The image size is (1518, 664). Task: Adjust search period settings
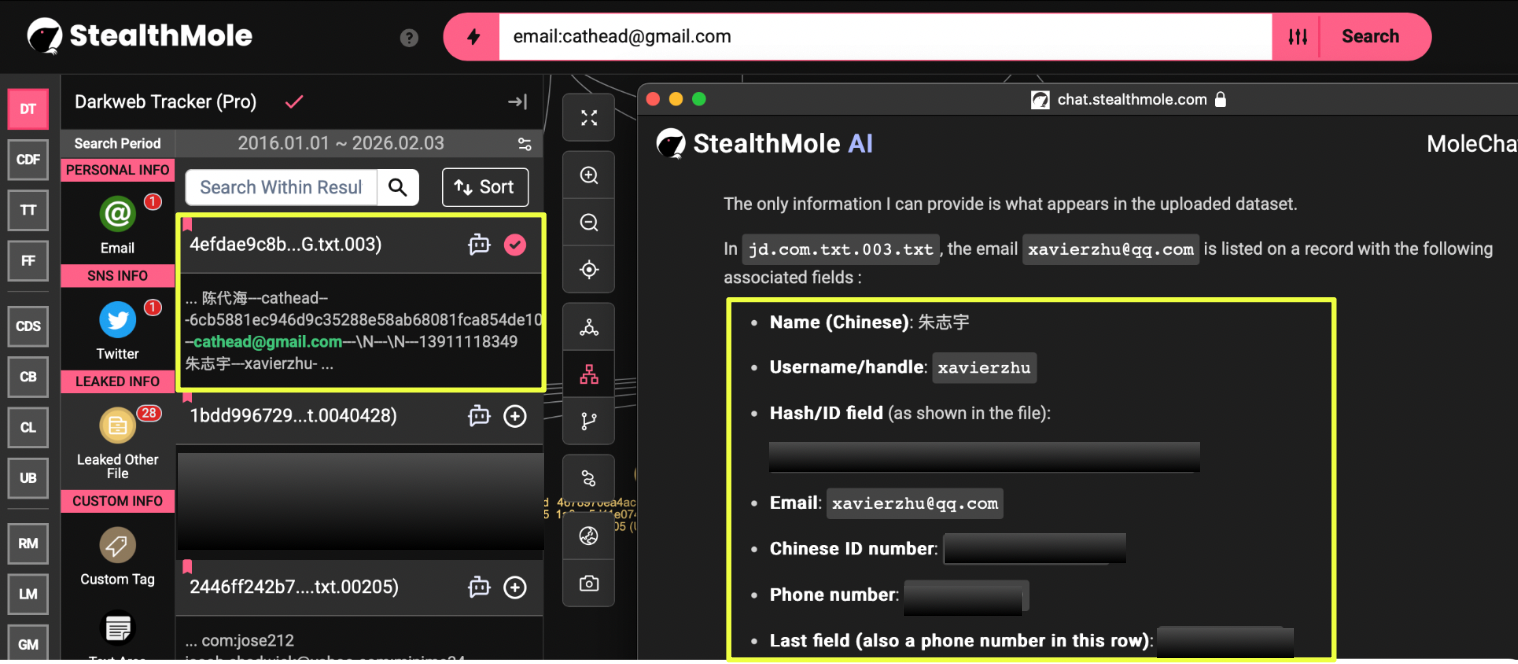click(x=524, y=144)
